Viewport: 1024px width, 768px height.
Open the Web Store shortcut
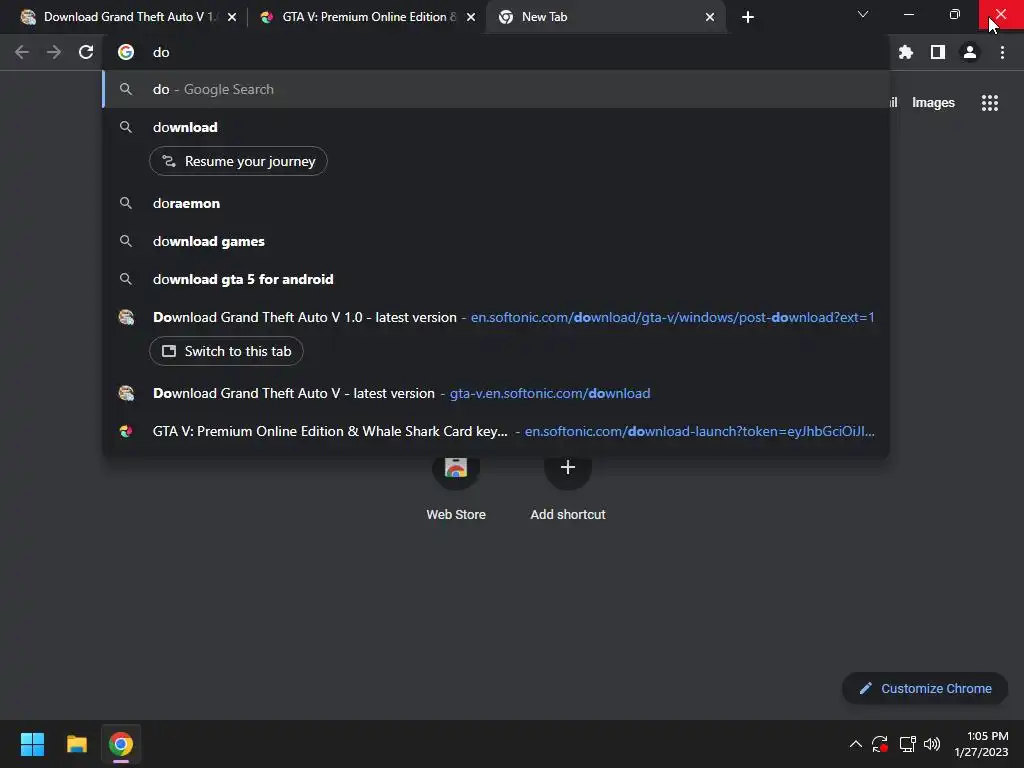point(456,487)
